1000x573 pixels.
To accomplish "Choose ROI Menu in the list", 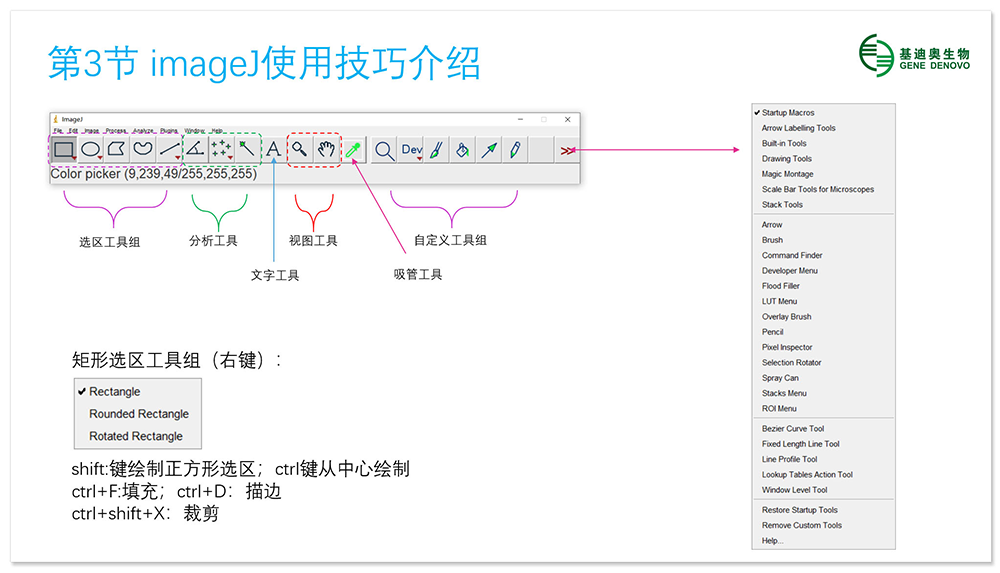I will 823,408.
